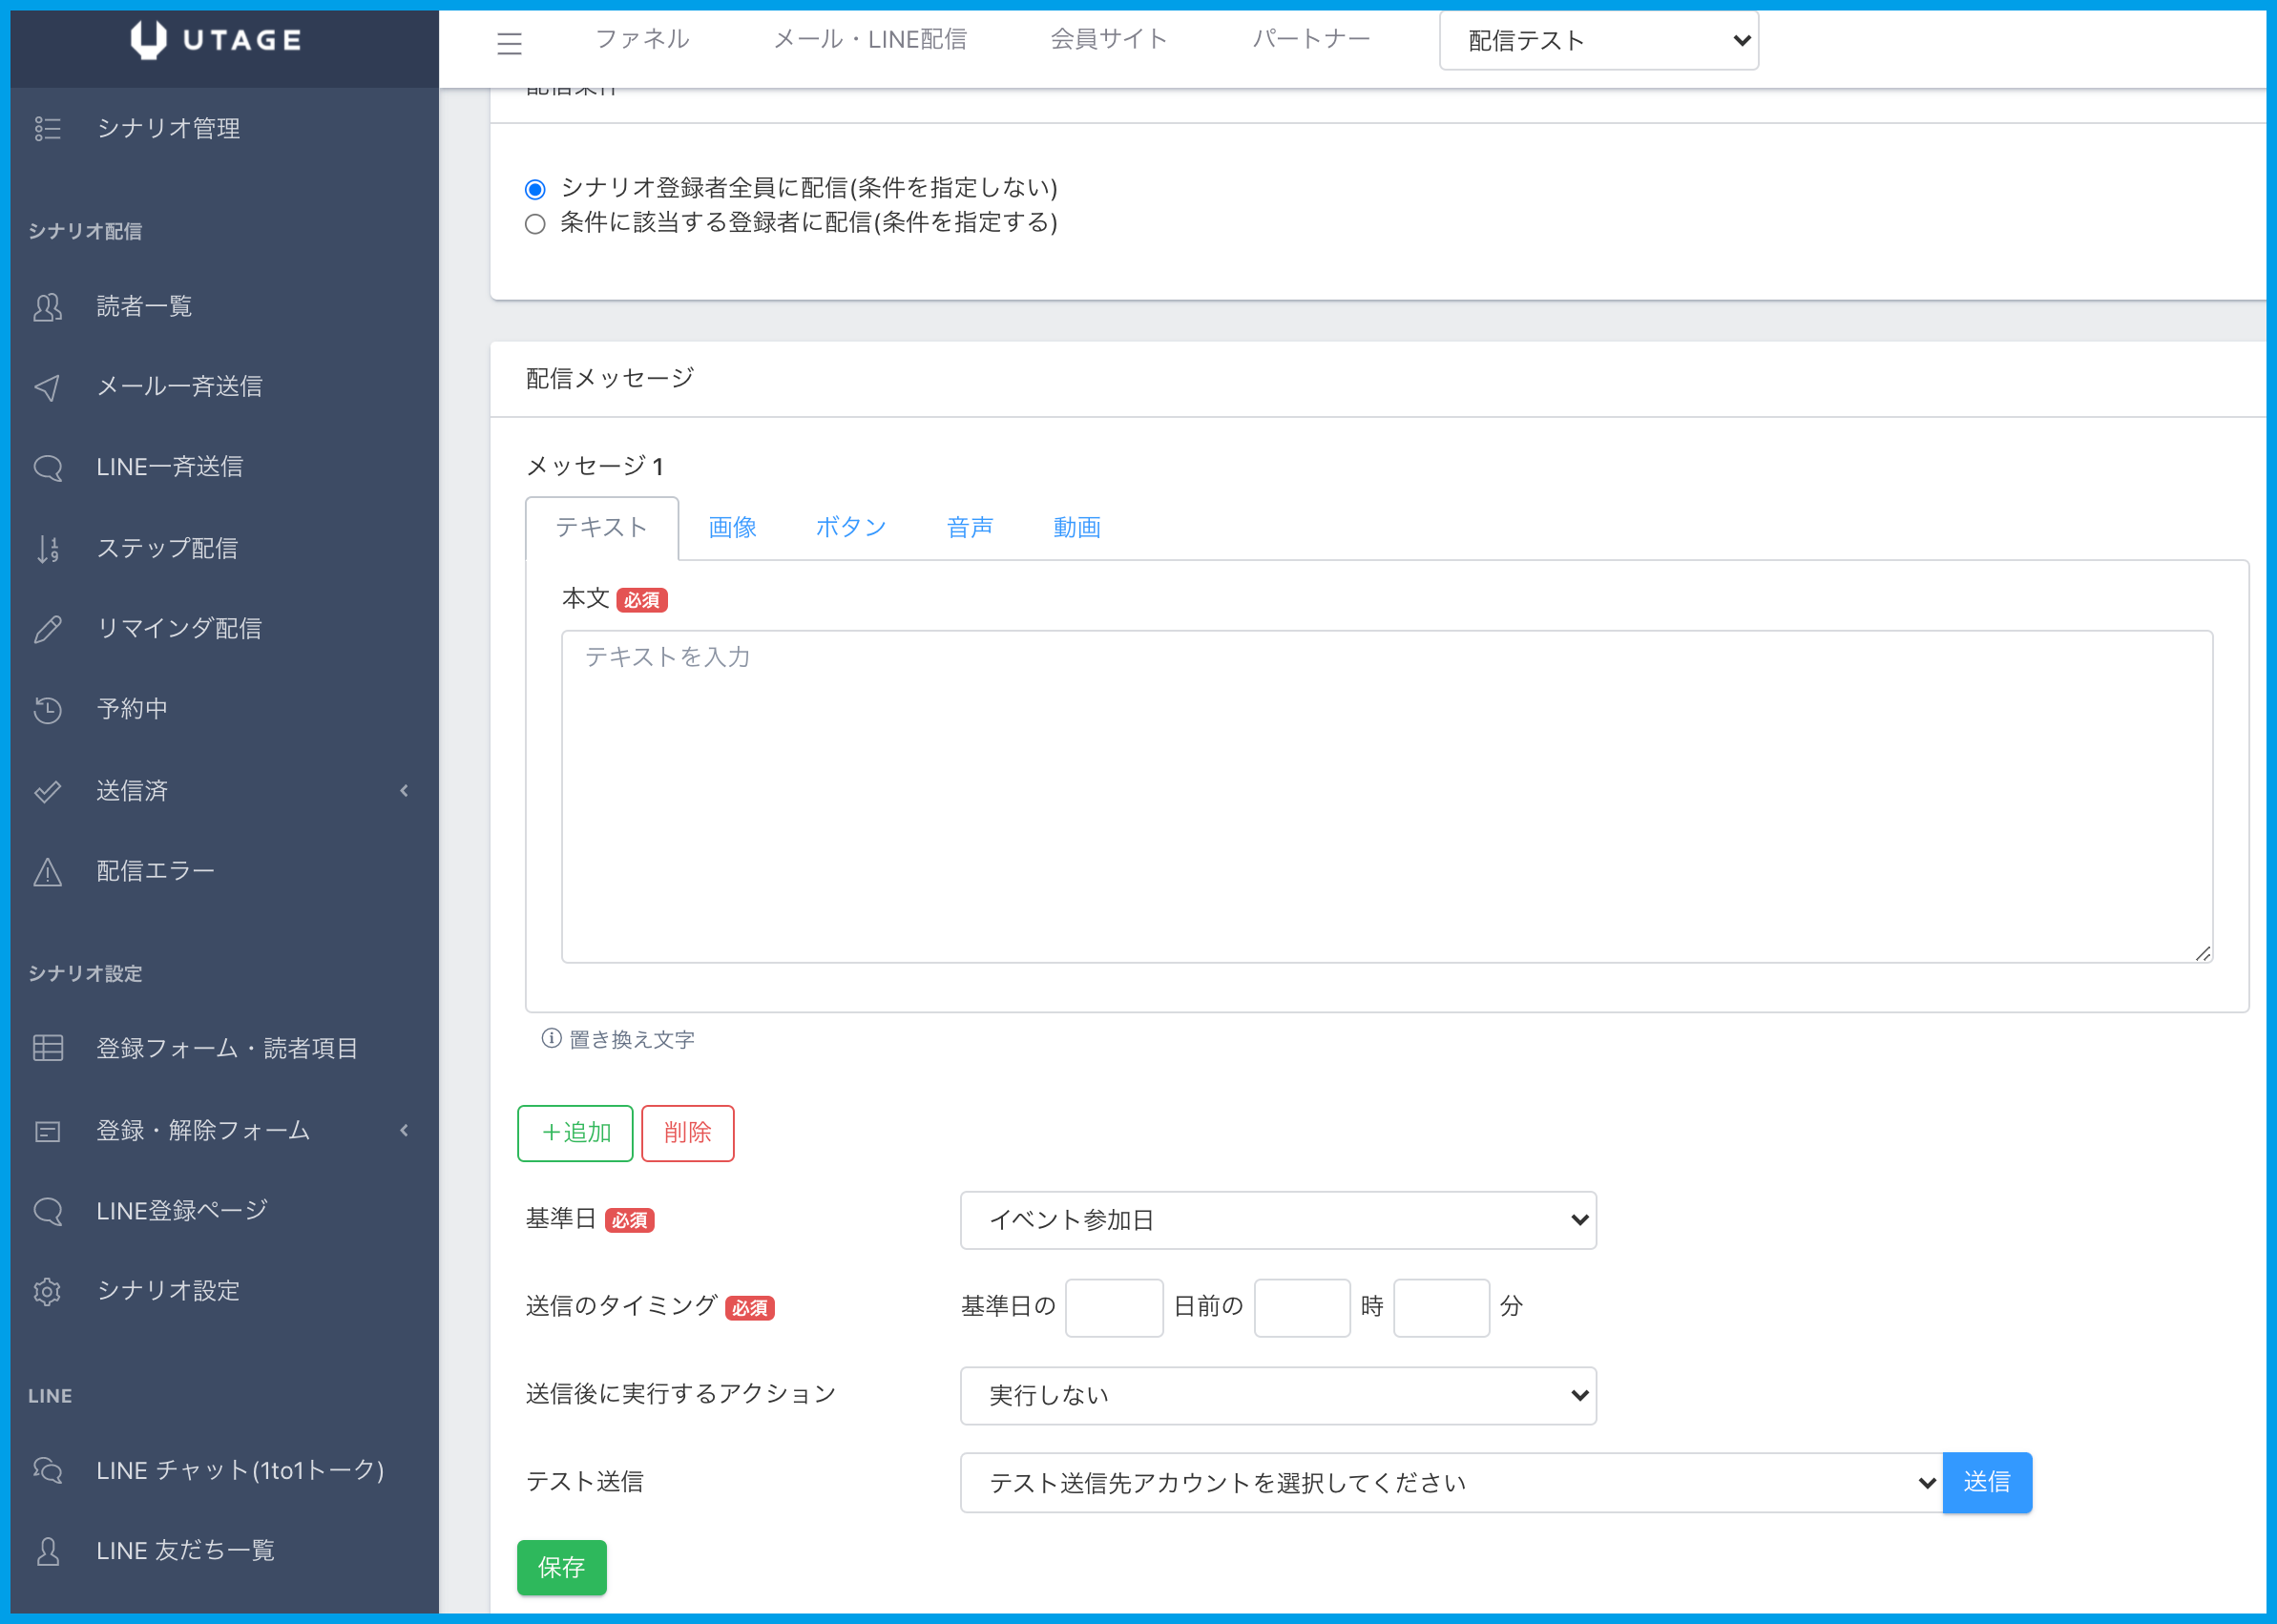Click the 本文 text input area
2277x1624 pixels.
tap(1386, 796)
